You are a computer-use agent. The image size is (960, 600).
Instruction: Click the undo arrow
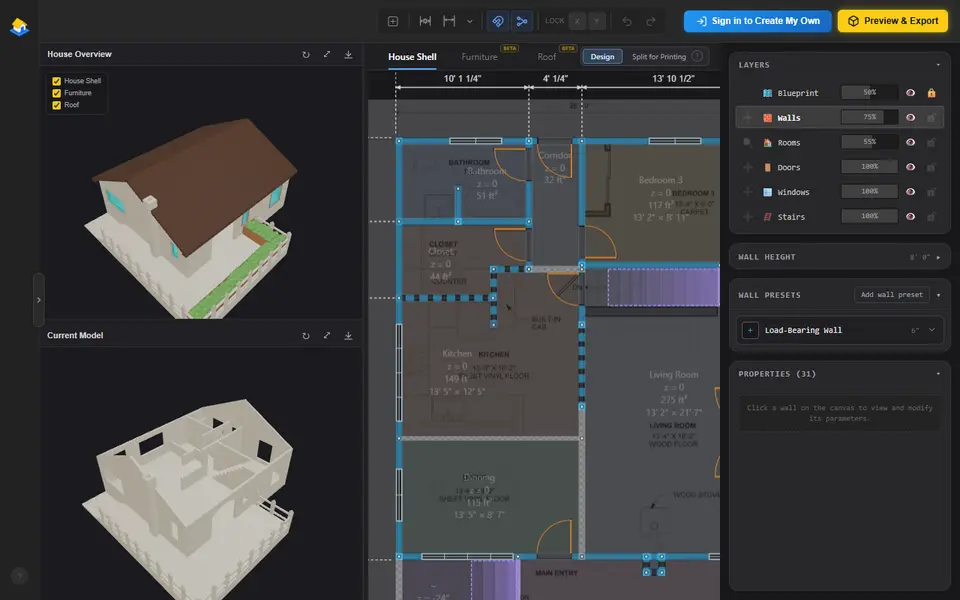click(627, 21)
